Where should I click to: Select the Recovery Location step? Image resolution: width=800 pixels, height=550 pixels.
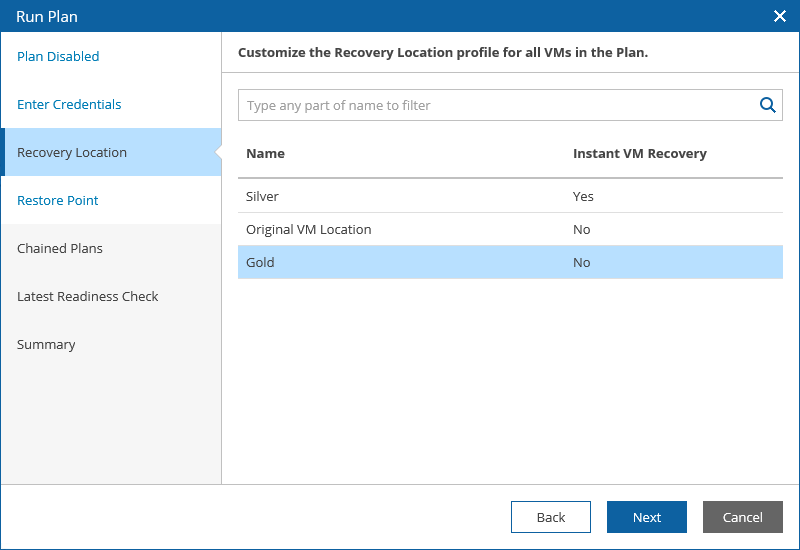[x=72, y=153]
